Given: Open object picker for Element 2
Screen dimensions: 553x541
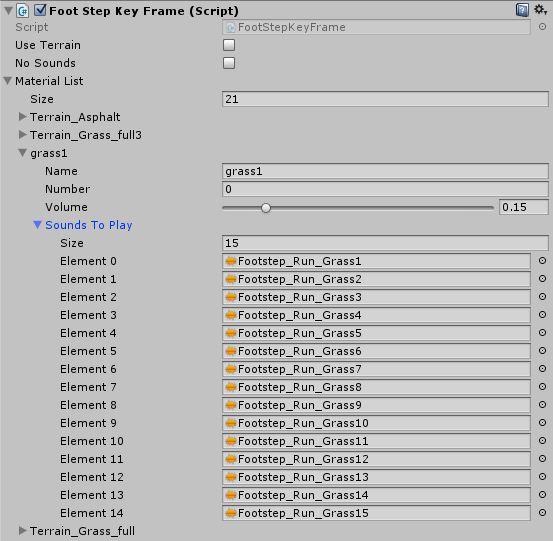Looking at the screenshot, I should 542,297.
